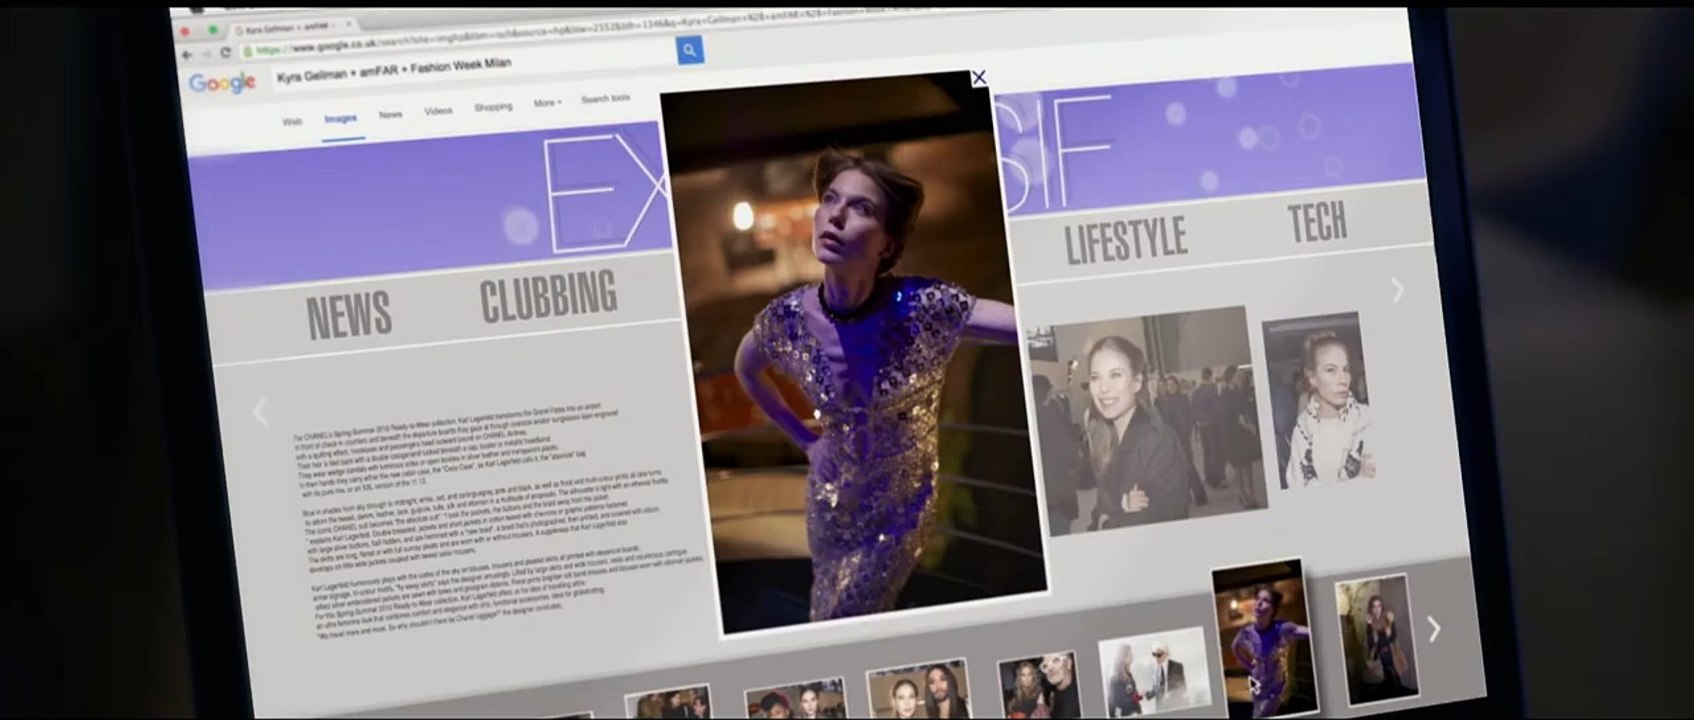Click the right arrow above the two photos

tap(1397, 290)
